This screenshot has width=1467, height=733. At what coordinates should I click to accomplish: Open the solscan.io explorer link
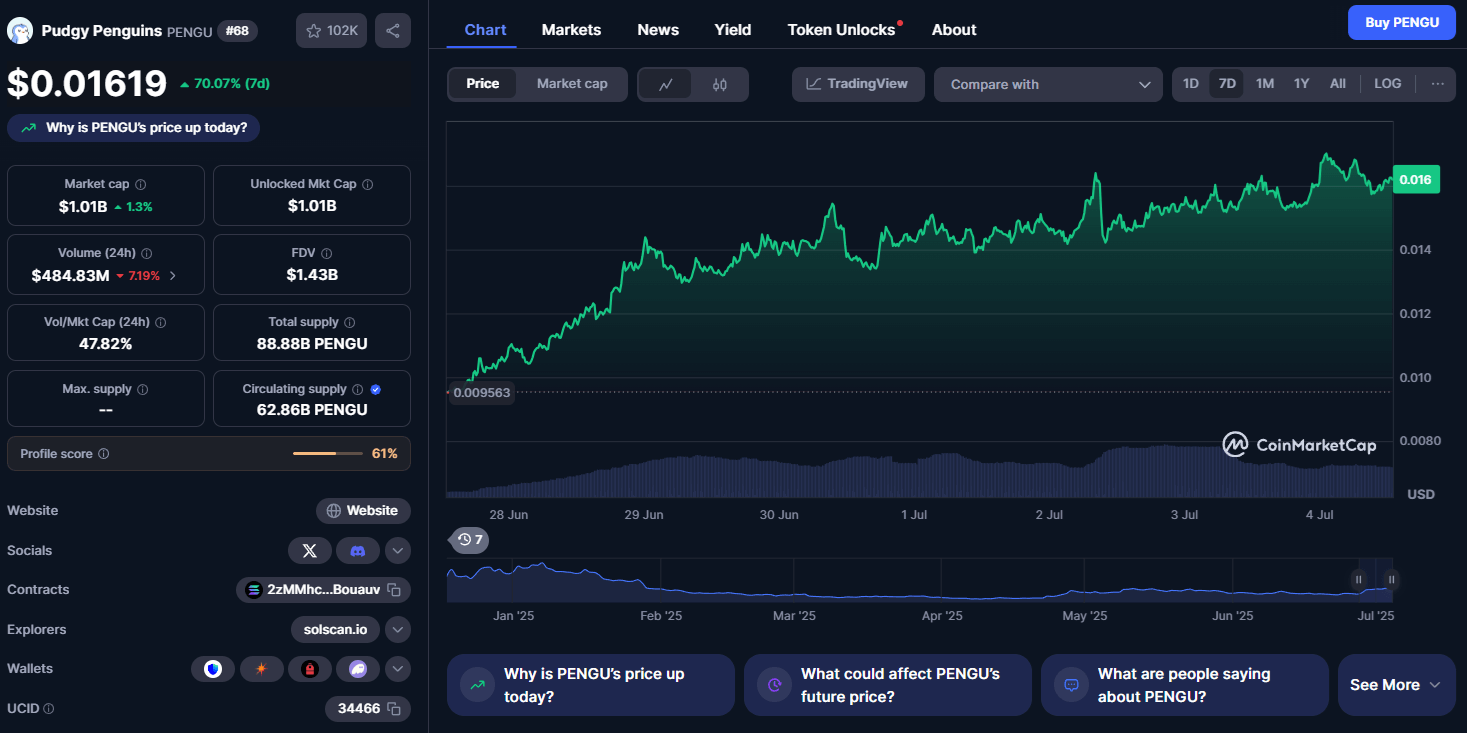336,630
